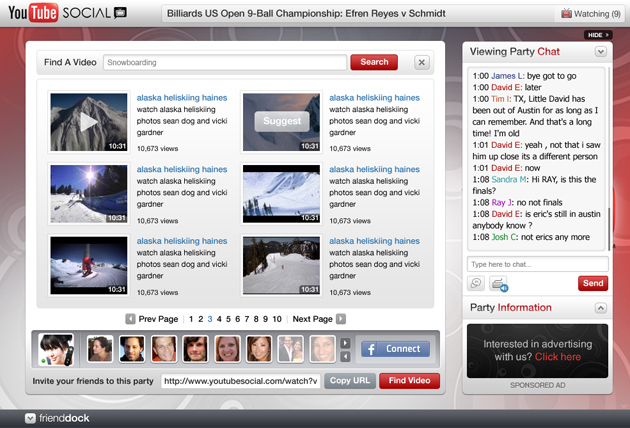Image resolution: width=630 pixels, height=428 pixels.
Task: Open the bottom-right alaska heliskiing haines title
Action: coord(374,241)
